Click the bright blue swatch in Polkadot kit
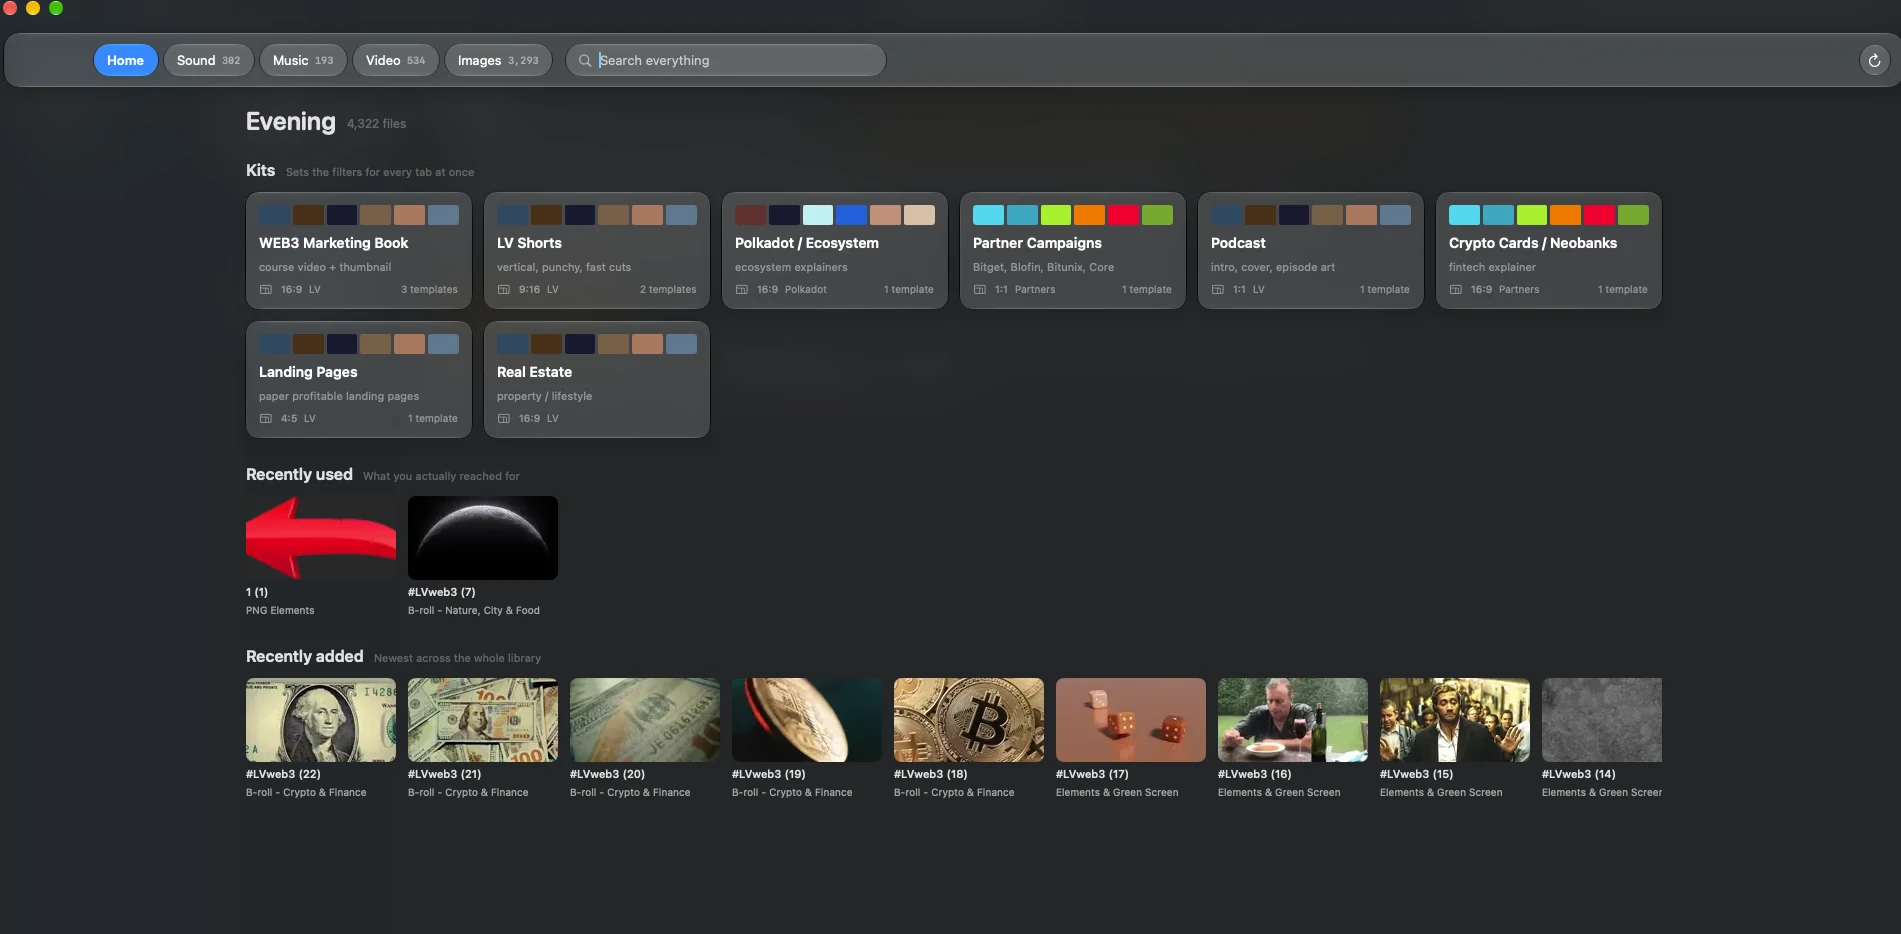The image size is (1901, 934). (851, 215)
